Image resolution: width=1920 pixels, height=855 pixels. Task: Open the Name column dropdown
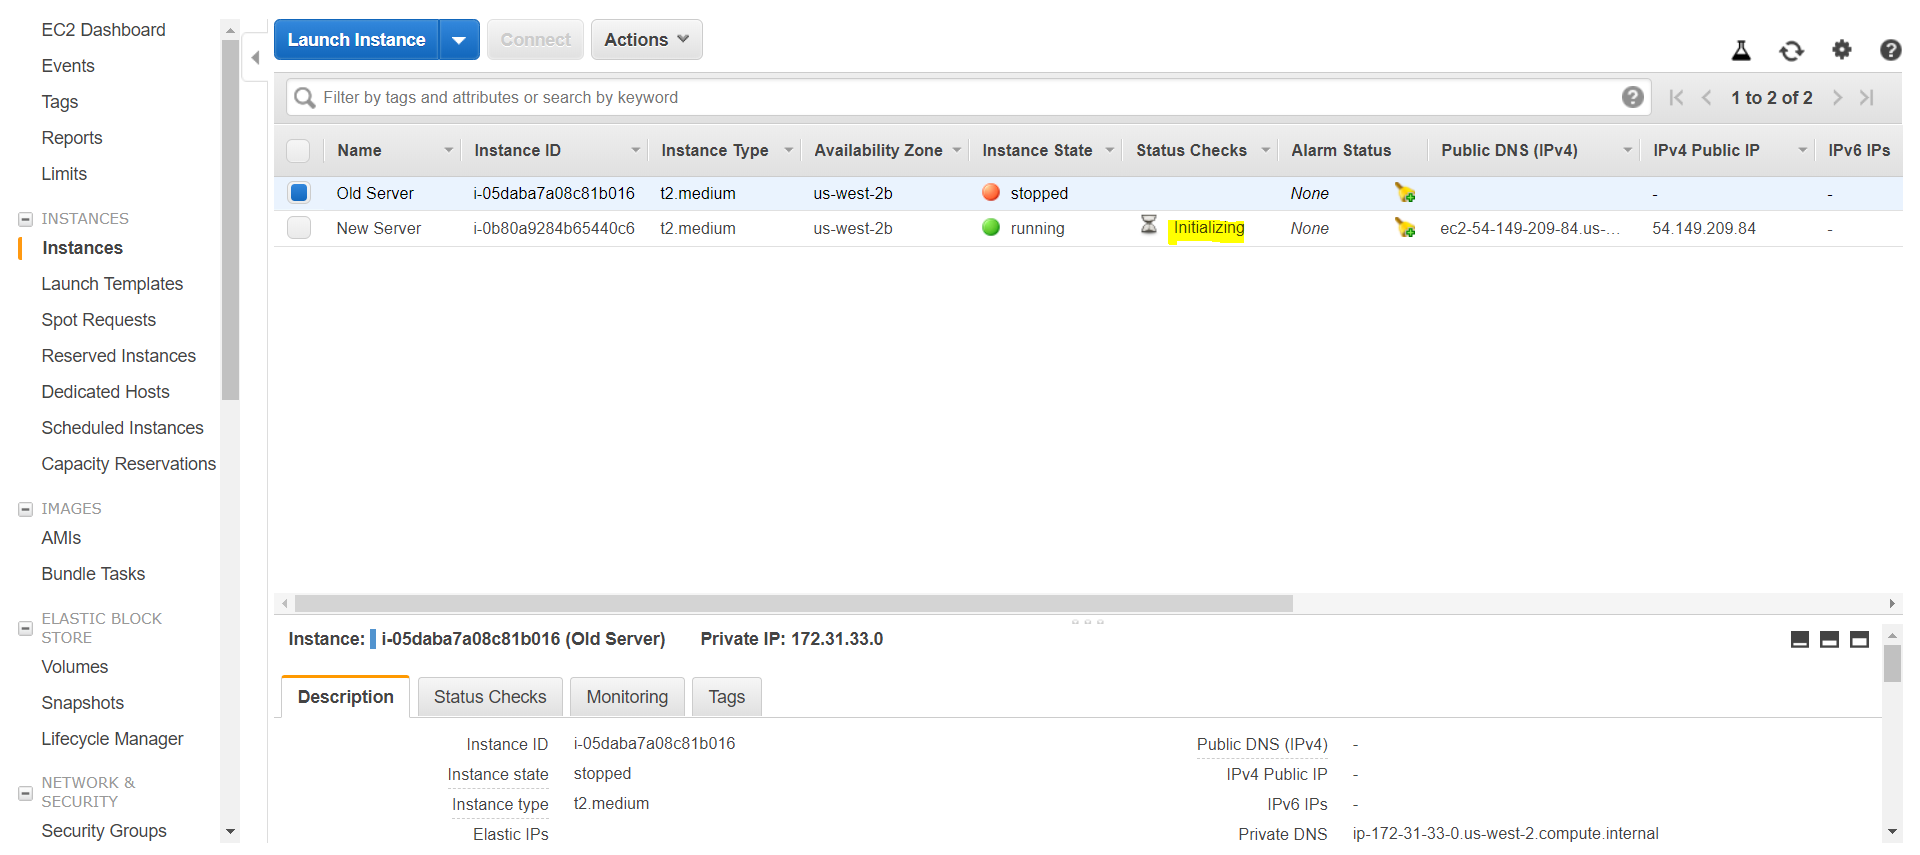[x=449, y=150]
